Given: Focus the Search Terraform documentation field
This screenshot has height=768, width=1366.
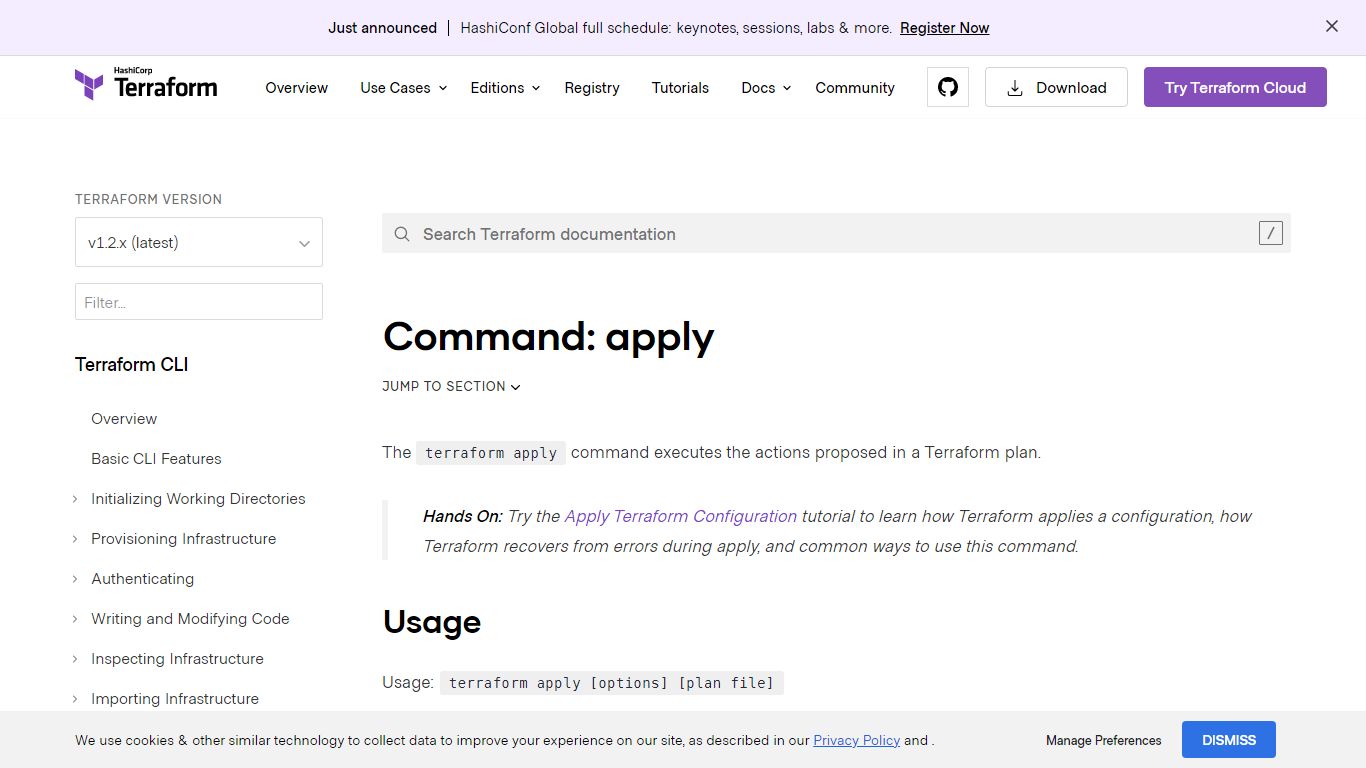Looking at the screenshot, I should coord(836,233).
